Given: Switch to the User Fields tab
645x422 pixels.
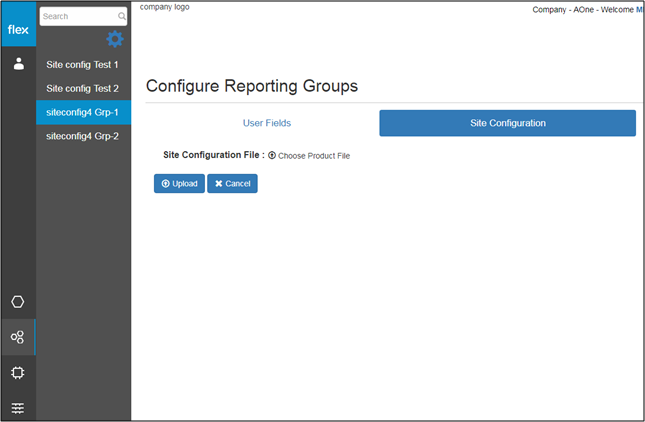Looking at the screenshot, I should [x=267, y=123].
